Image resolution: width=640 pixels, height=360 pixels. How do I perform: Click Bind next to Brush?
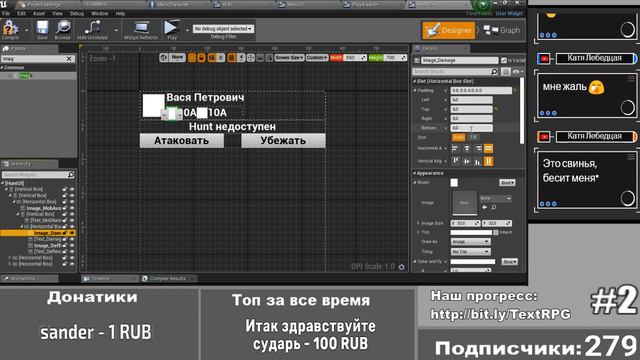point(507,183)
